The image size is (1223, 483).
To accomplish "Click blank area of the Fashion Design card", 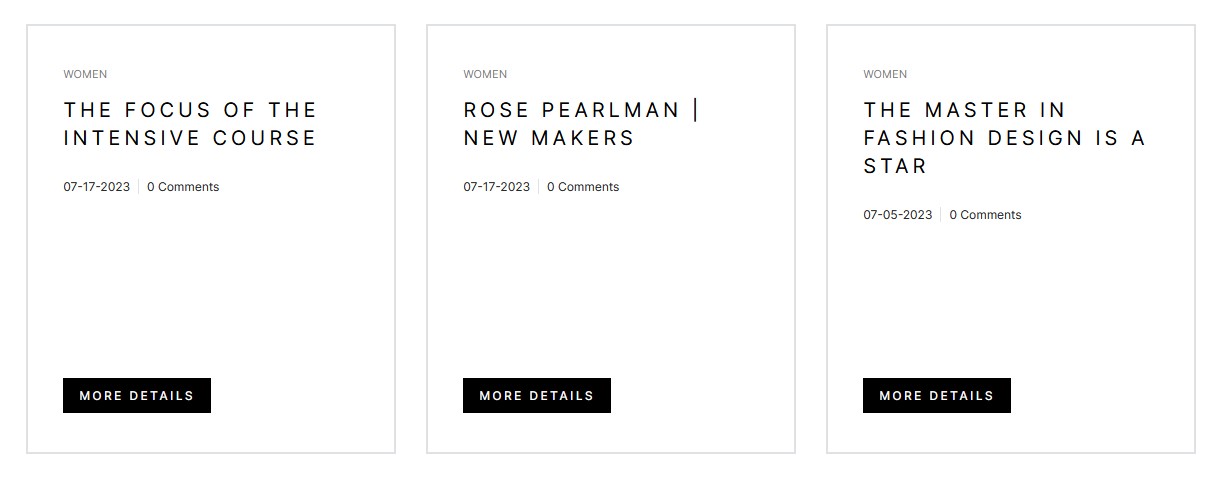I will [1011, 300].
